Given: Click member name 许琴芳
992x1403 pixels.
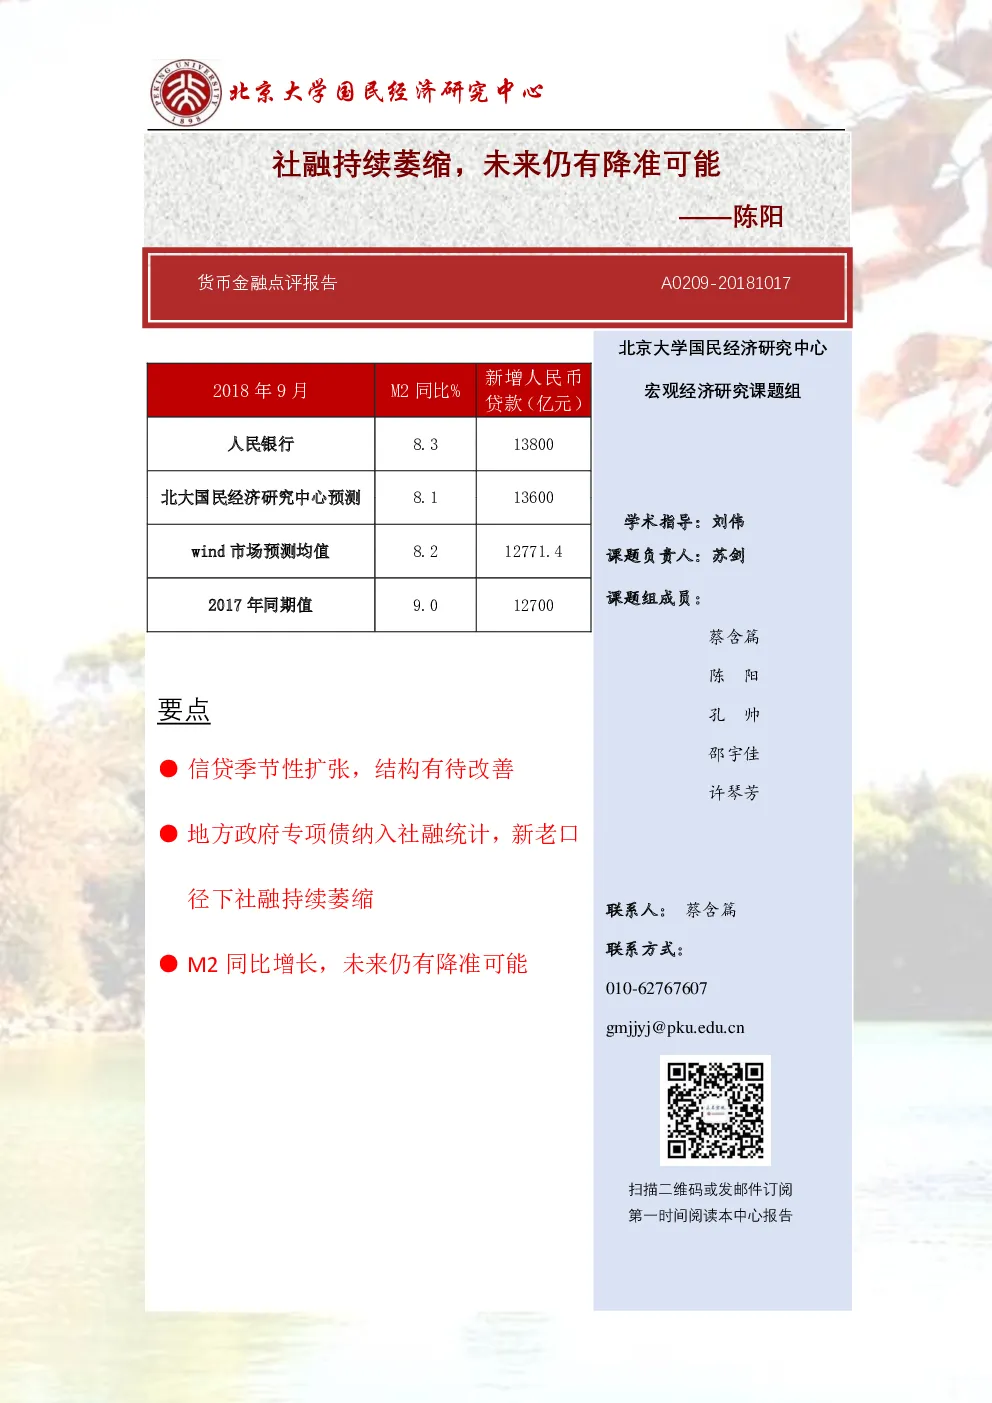Looking at the screenshot, I should 734,793.
